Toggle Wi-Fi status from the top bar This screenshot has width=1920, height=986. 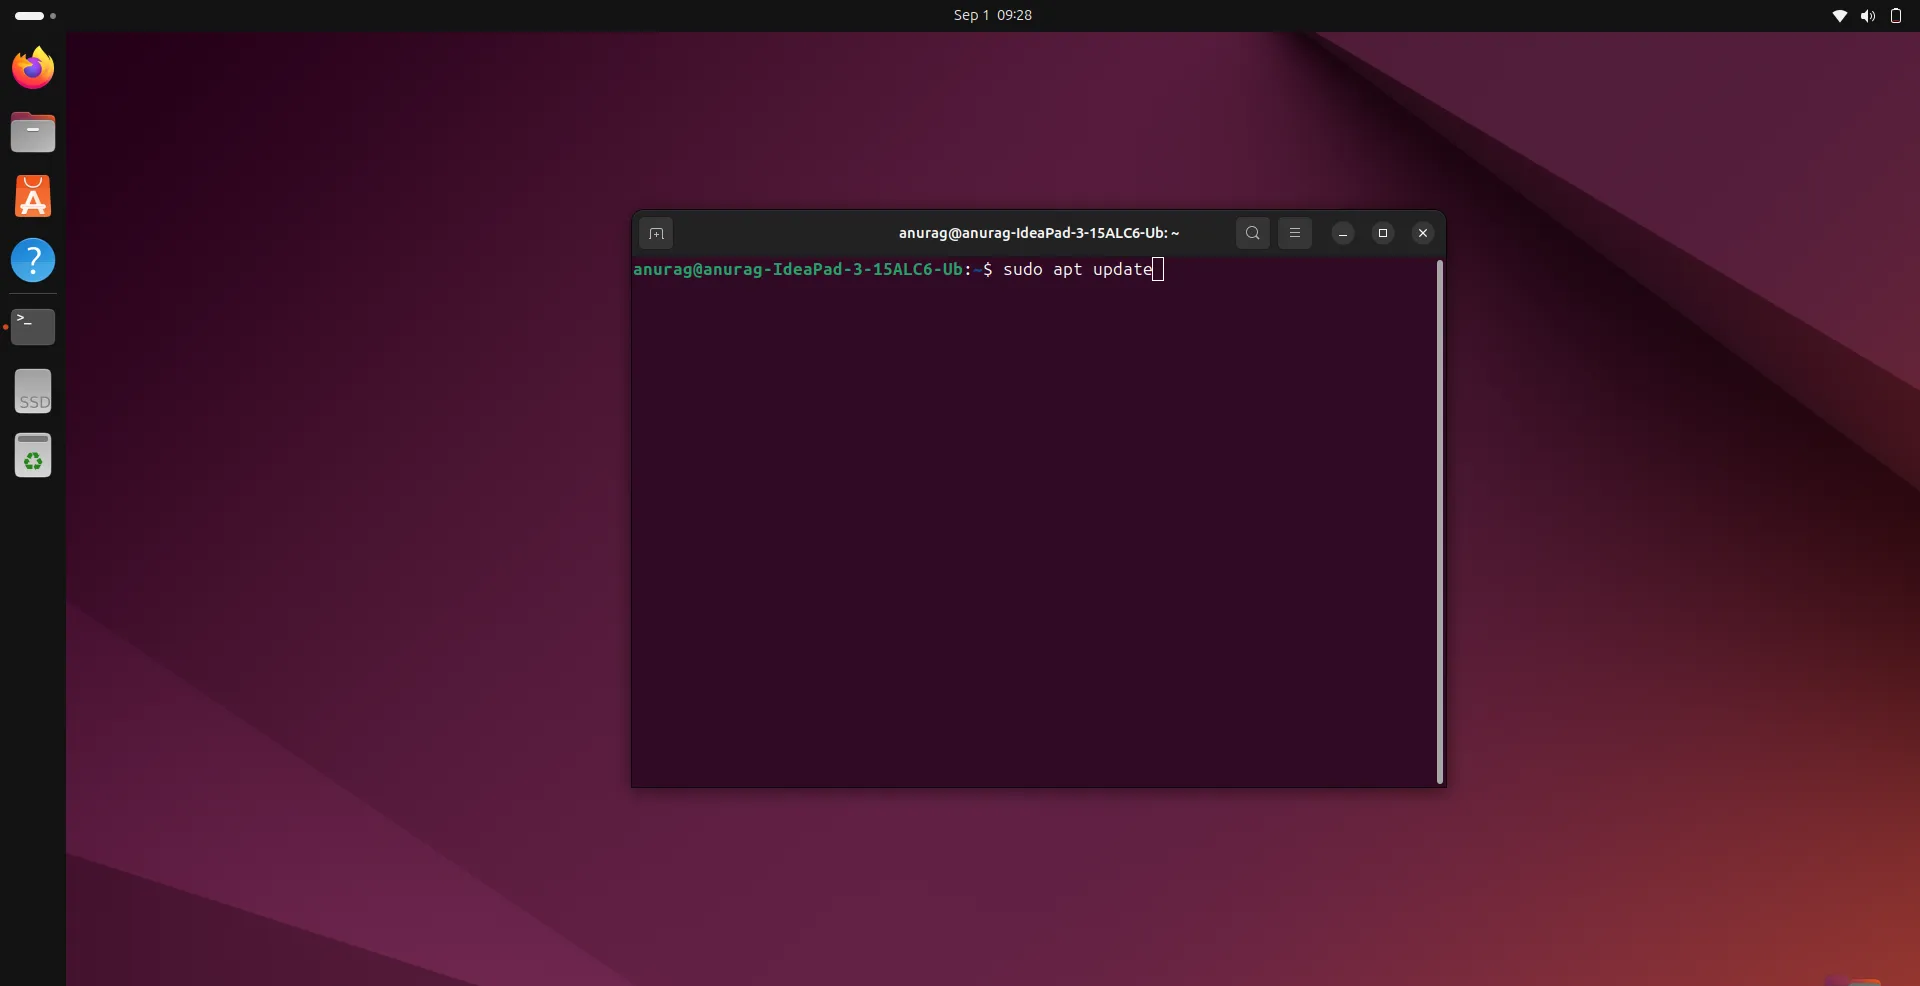coord(1840,16)
